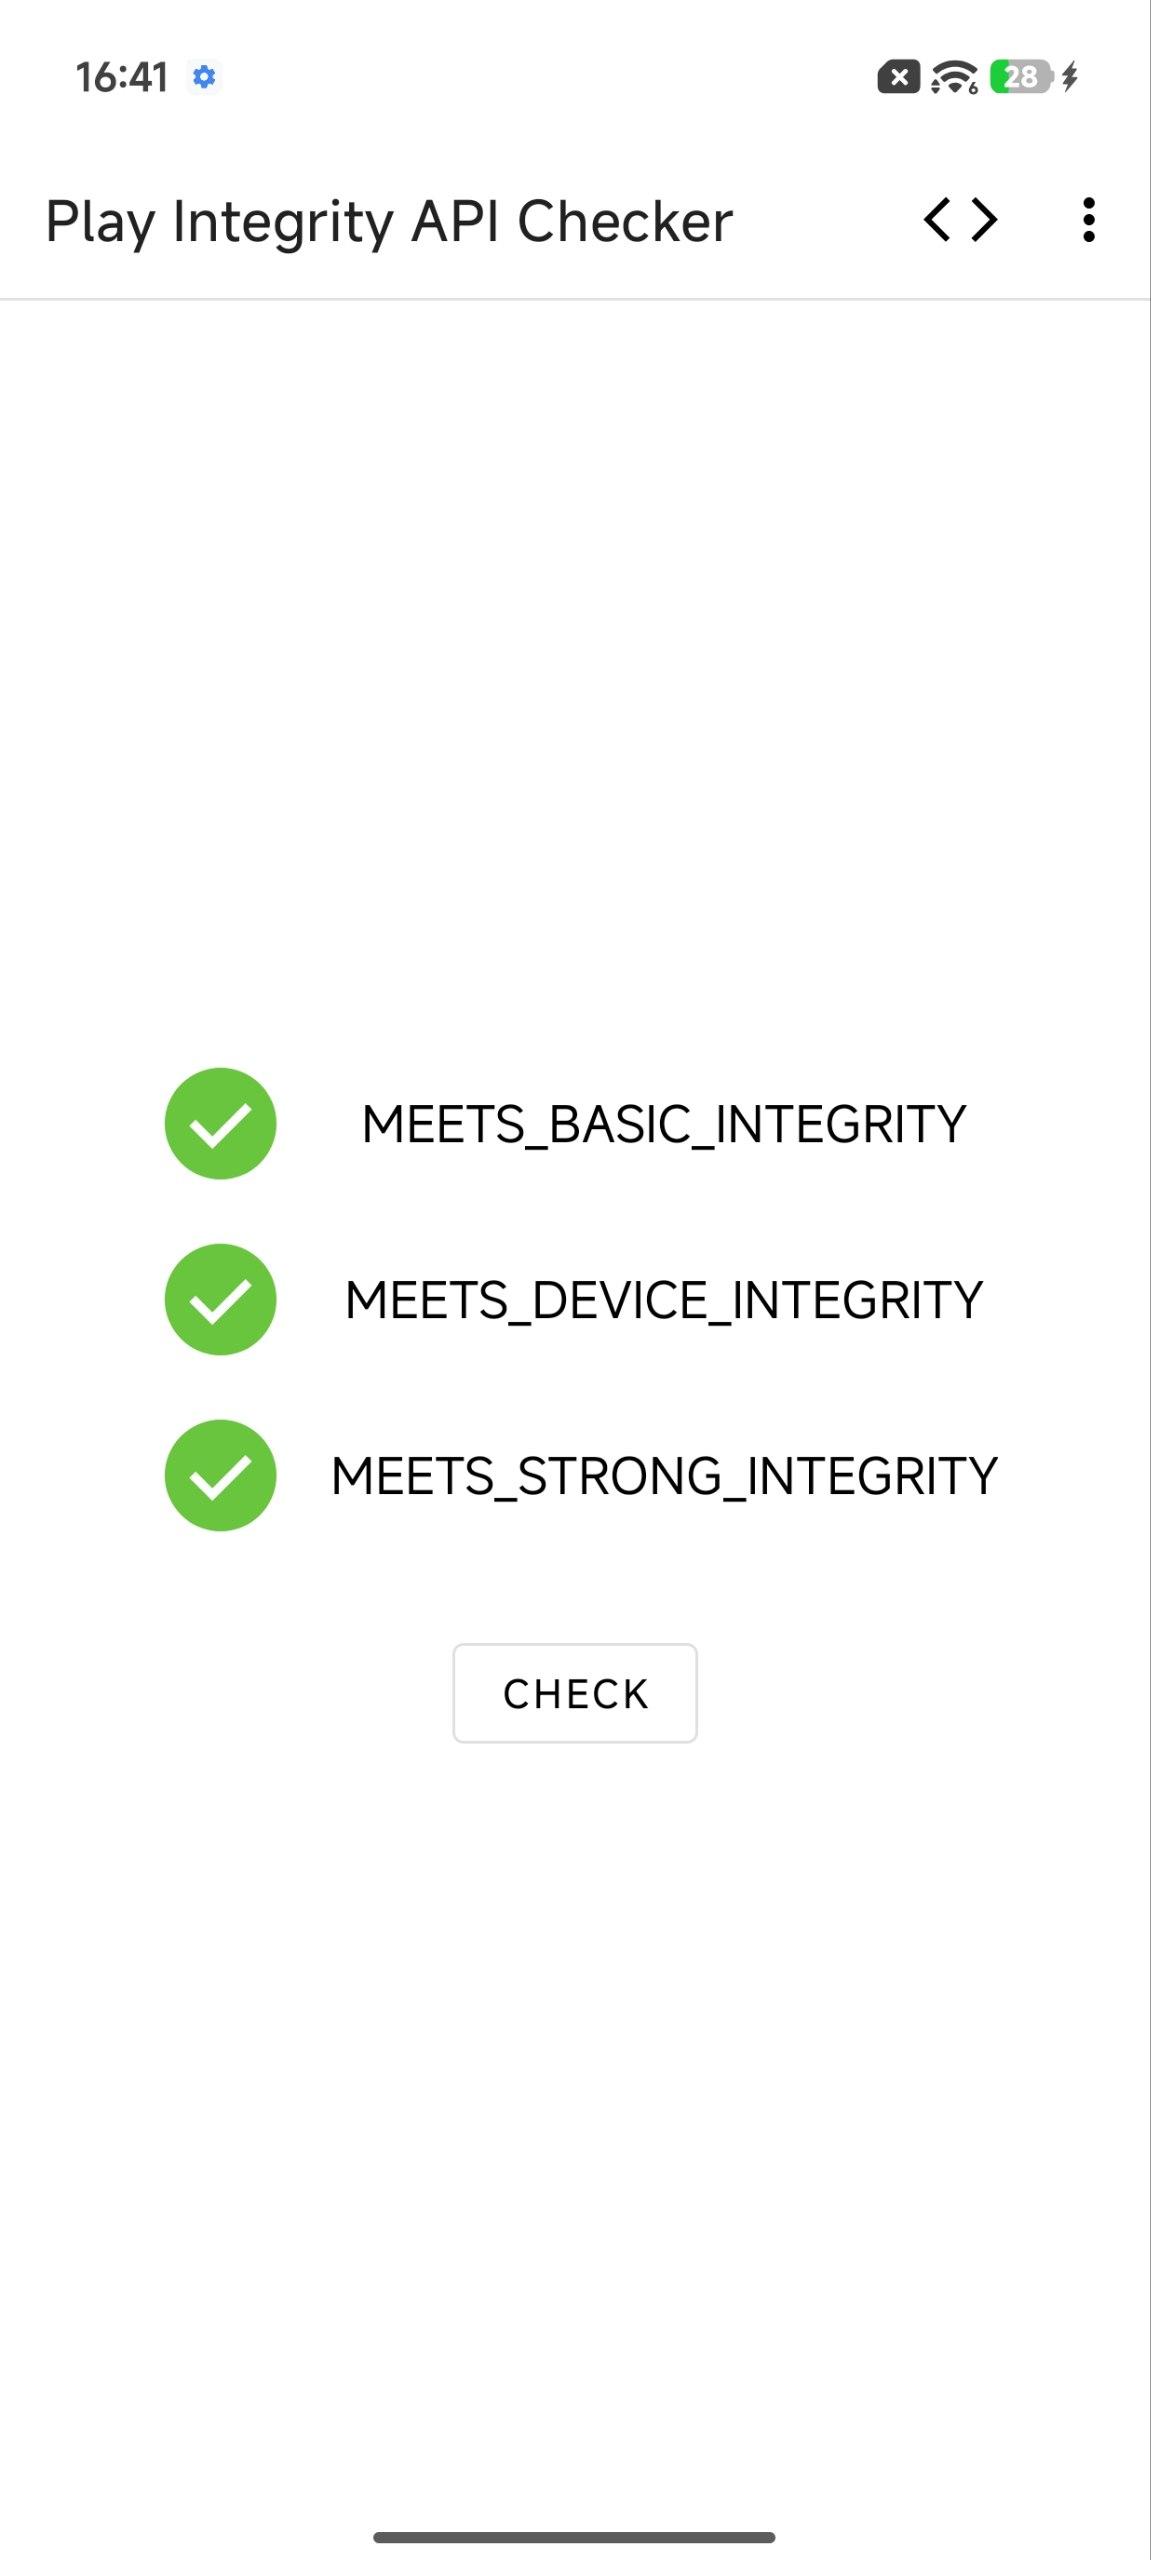Click the blue gear icon in status bar
The width and height of the screenshot is (1151, 2560).
pyautogui.click(x=204, y=77)
